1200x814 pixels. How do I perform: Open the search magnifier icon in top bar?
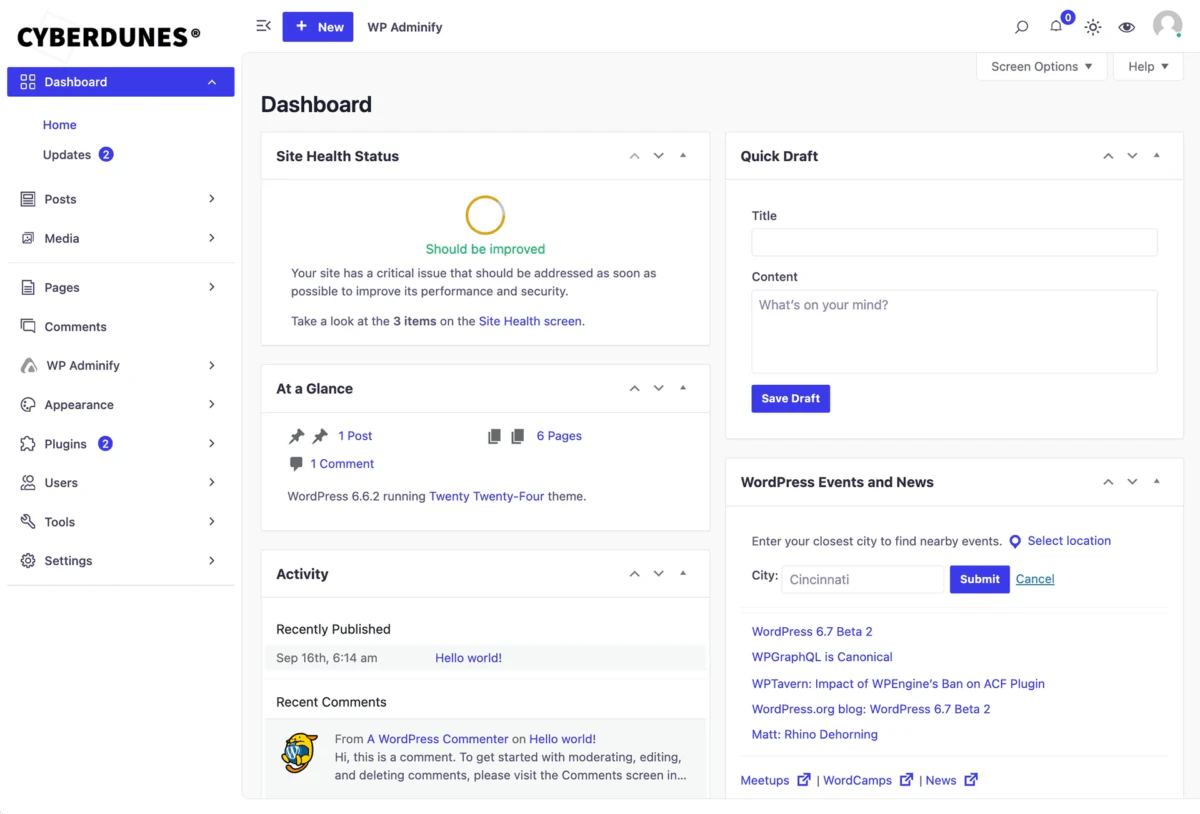tap(1021, 27)
